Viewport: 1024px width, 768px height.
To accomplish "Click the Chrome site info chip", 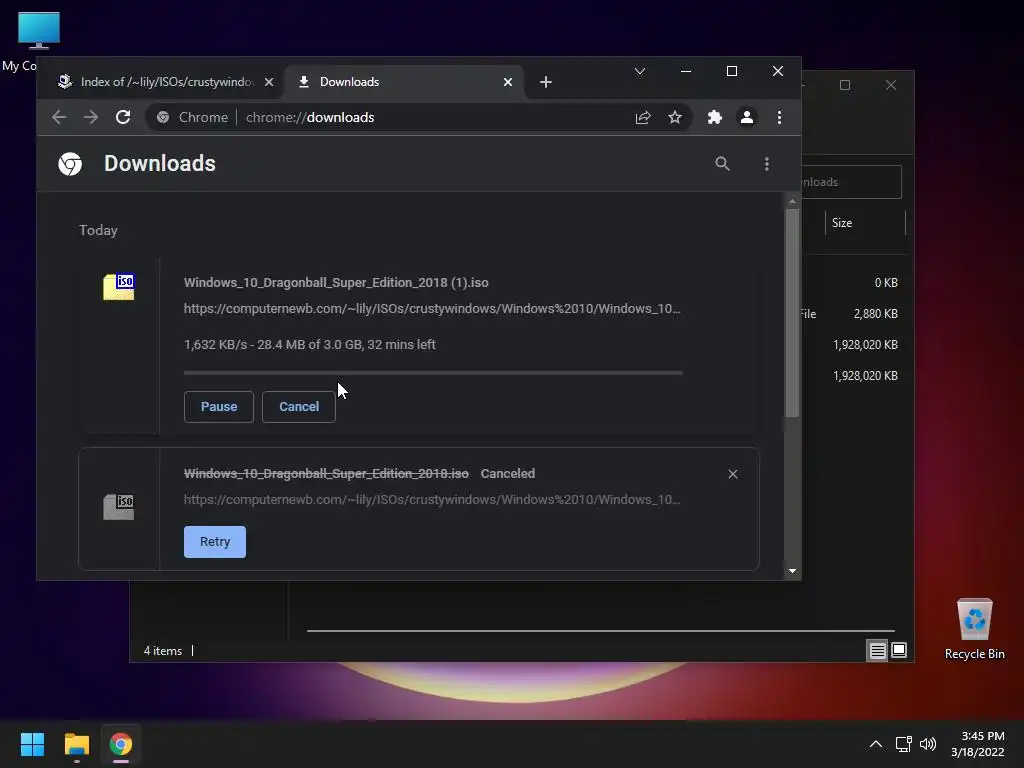I will click(x=193, y=118).
